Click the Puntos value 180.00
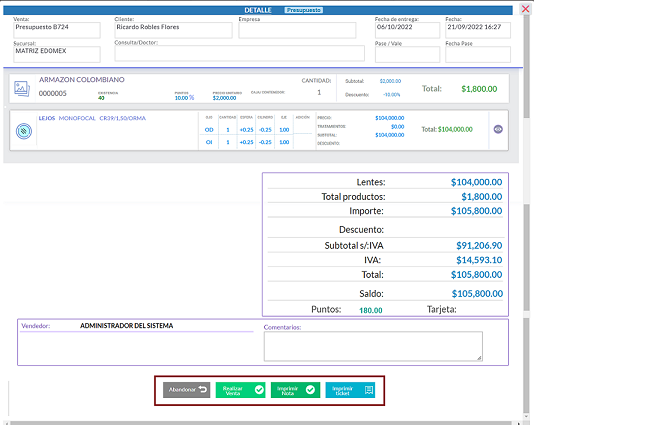This screenshot has height=425, width=665. tap(371, 310)
